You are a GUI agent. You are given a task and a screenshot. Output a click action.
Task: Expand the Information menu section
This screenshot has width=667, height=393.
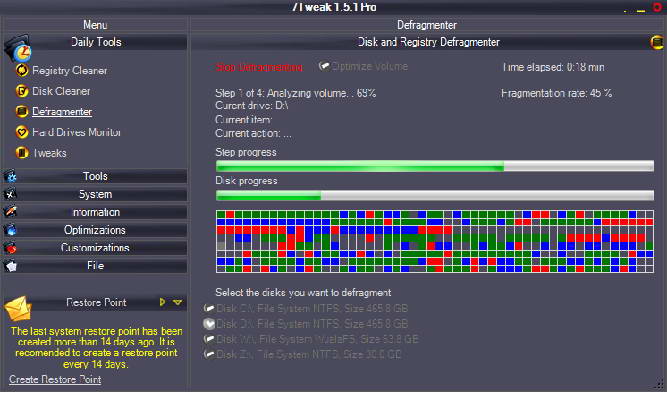click(95, 212)
